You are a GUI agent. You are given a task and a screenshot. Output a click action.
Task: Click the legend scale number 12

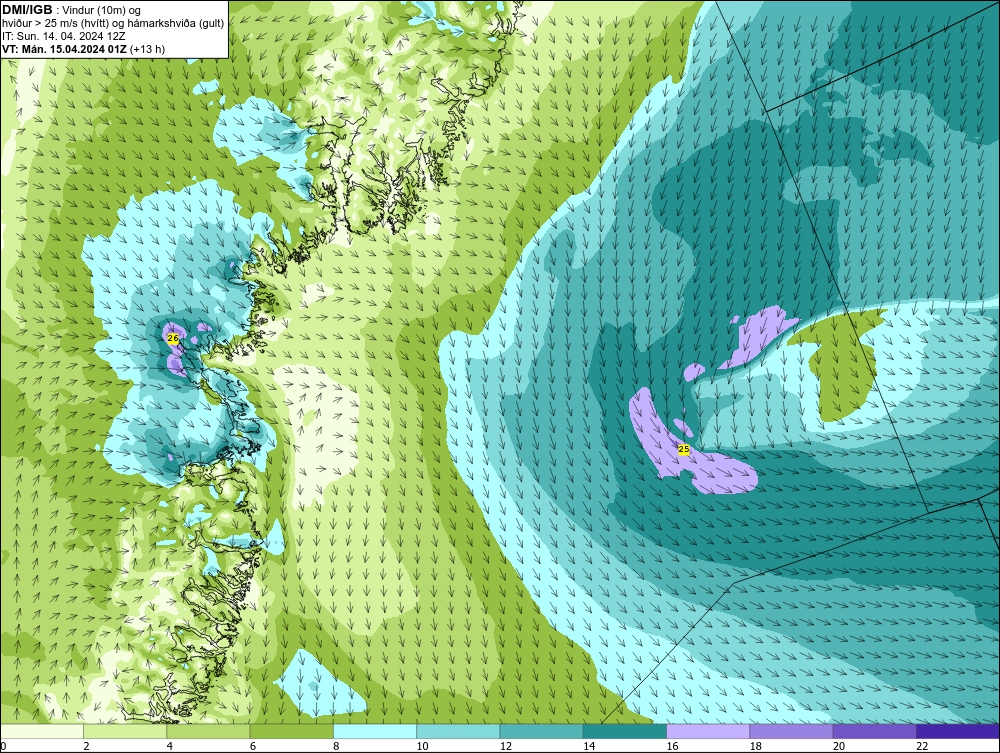(506, 747)
